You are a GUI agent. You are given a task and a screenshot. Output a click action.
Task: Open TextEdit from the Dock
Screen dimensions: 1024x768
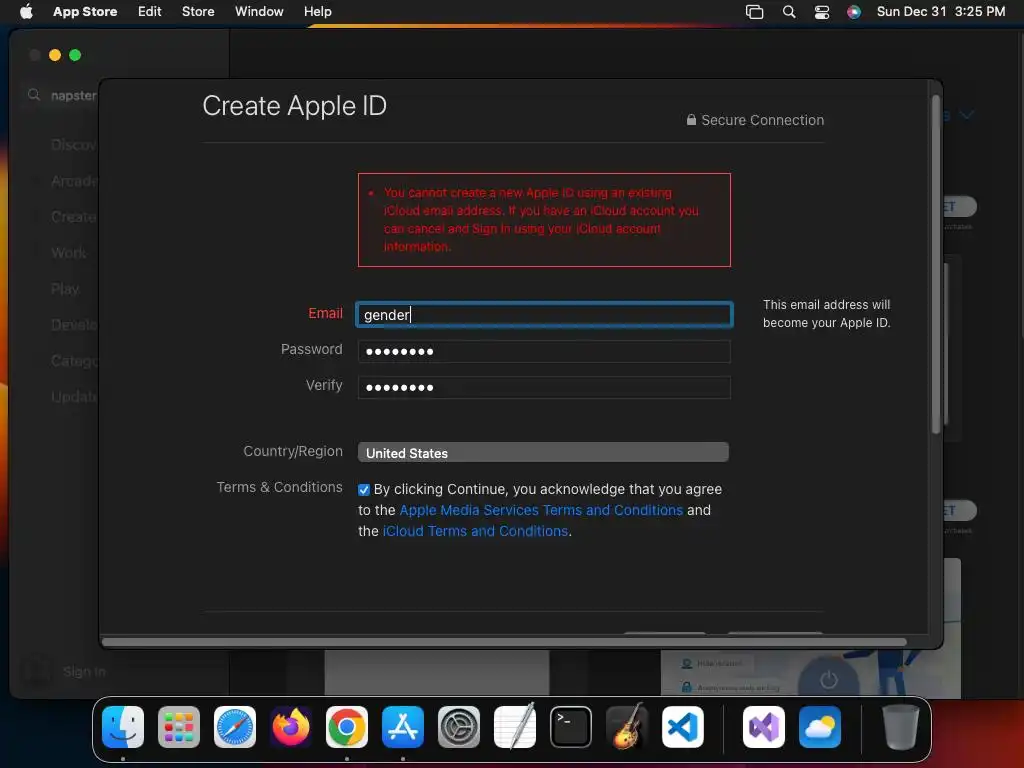pos(515,726)
